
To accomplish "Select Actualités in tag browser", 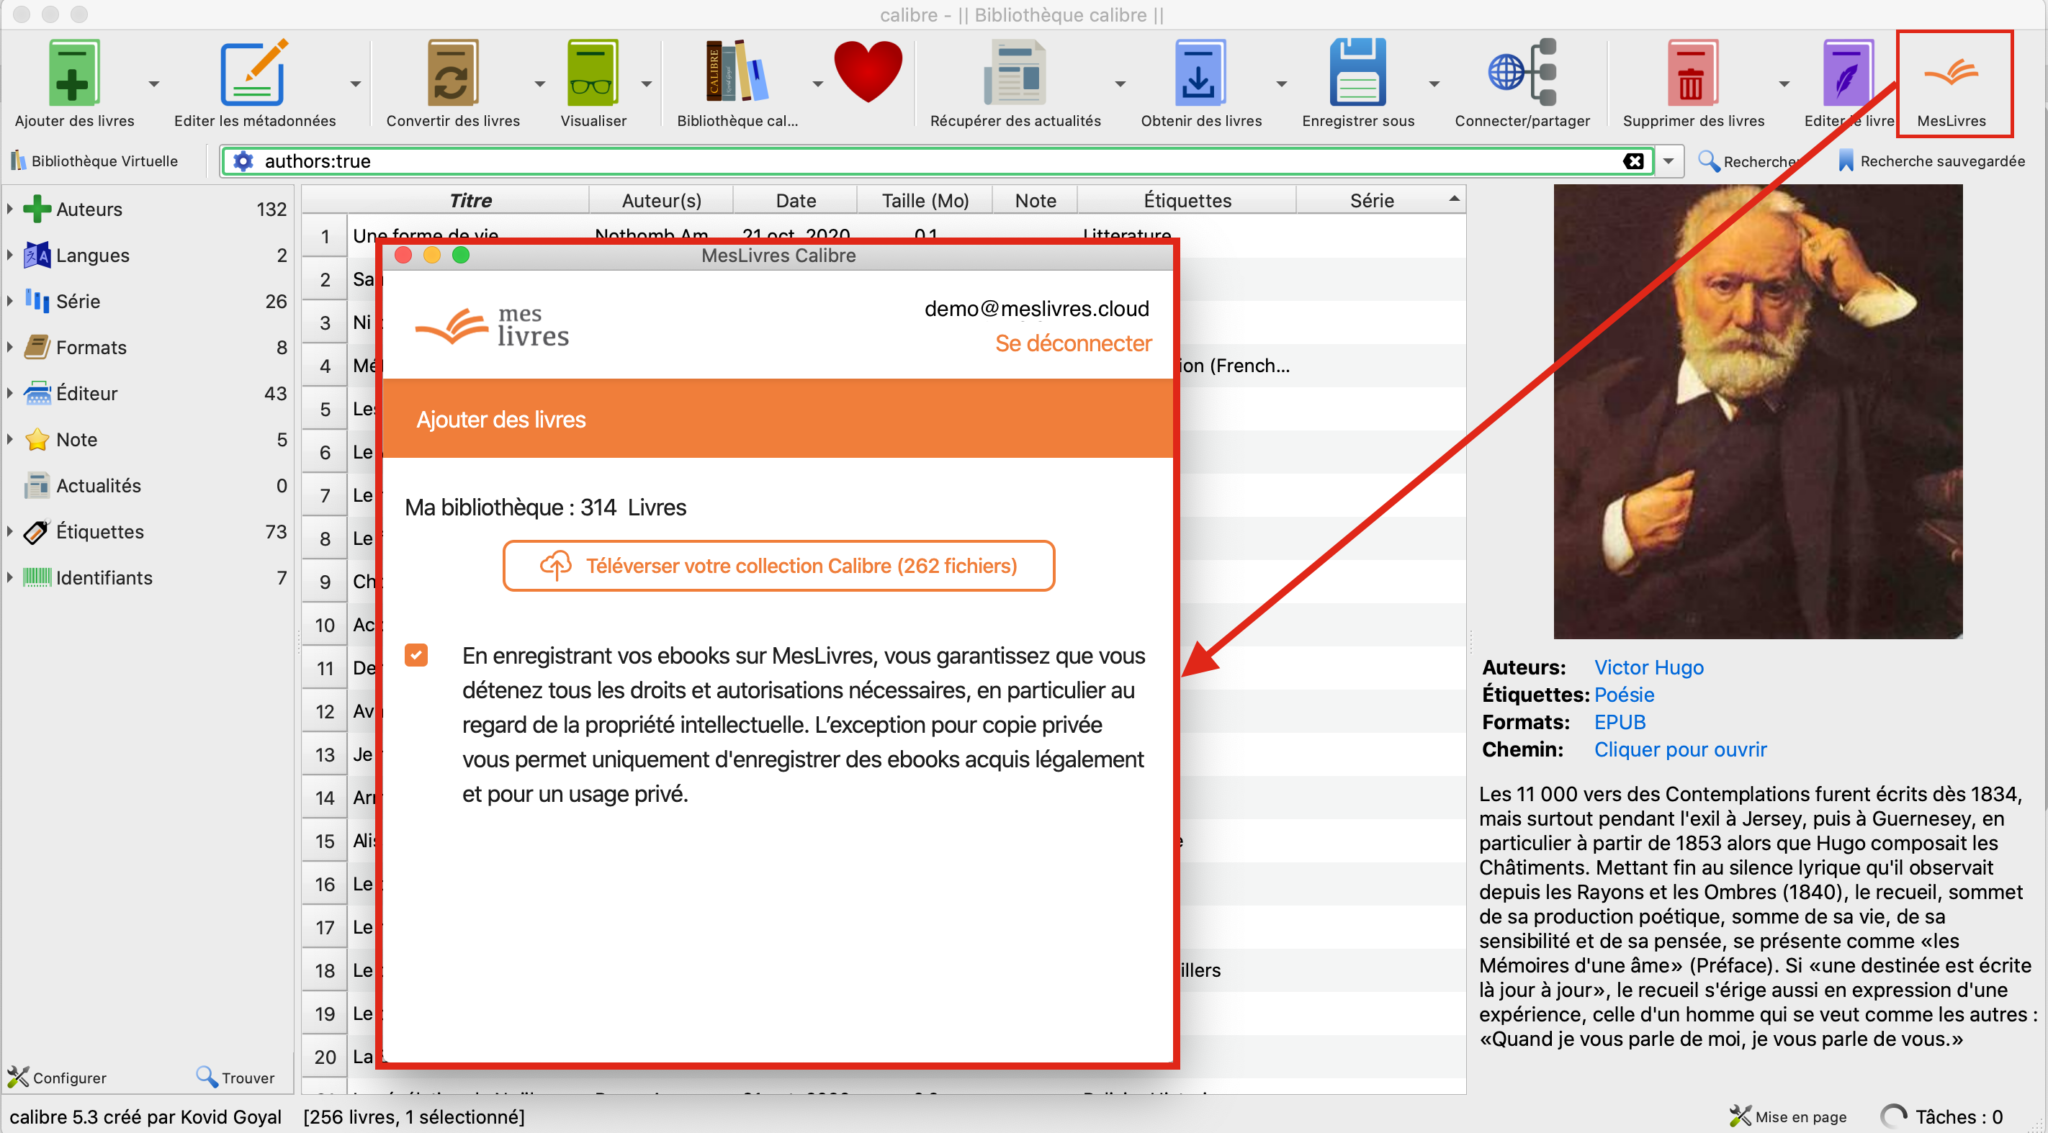I will click(x=98, y=485).
